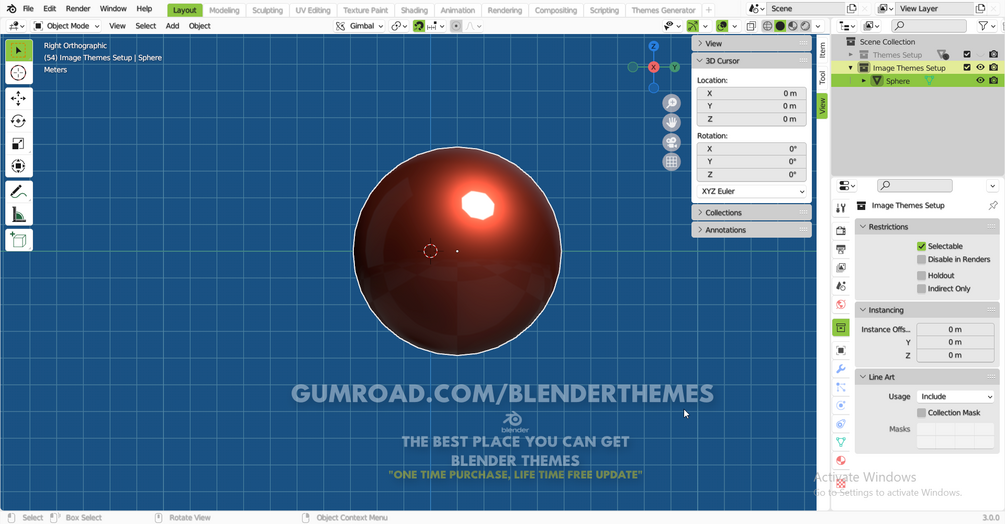
Task: Open the Particles properties tab icon
Action: 841,388
